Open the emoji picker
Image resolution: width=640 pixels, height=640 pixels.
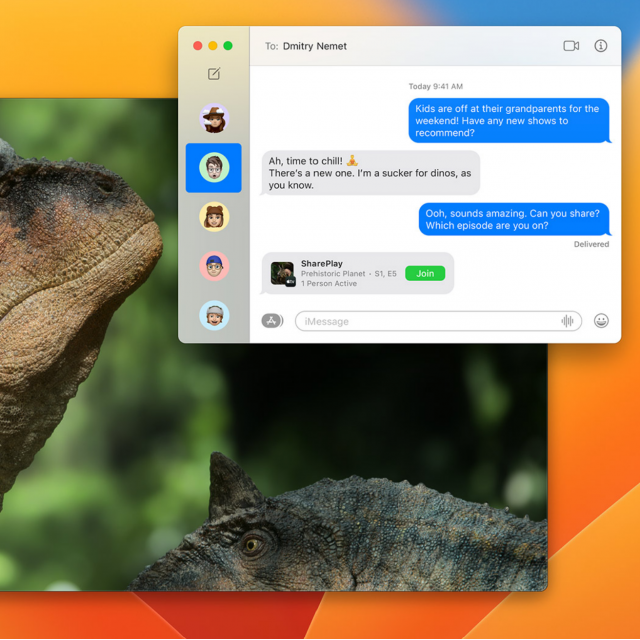(601, 321)
